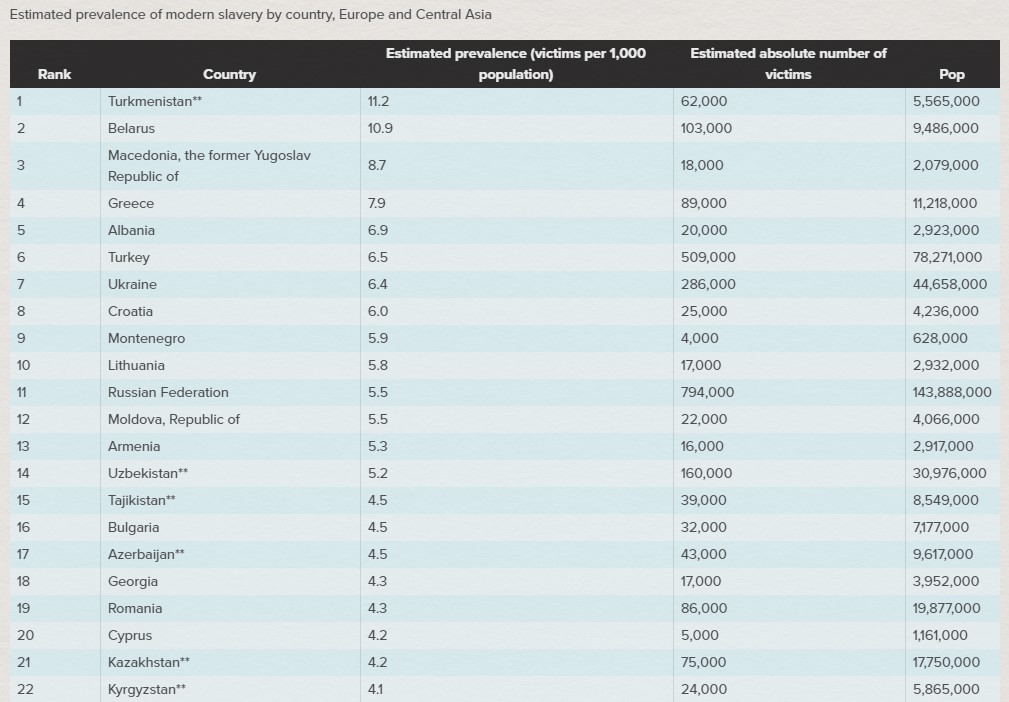Click the Macedonia, the former Yugoslav Republic cell
The height and width of the screenshot is (702, 1009).
point(209,166)
